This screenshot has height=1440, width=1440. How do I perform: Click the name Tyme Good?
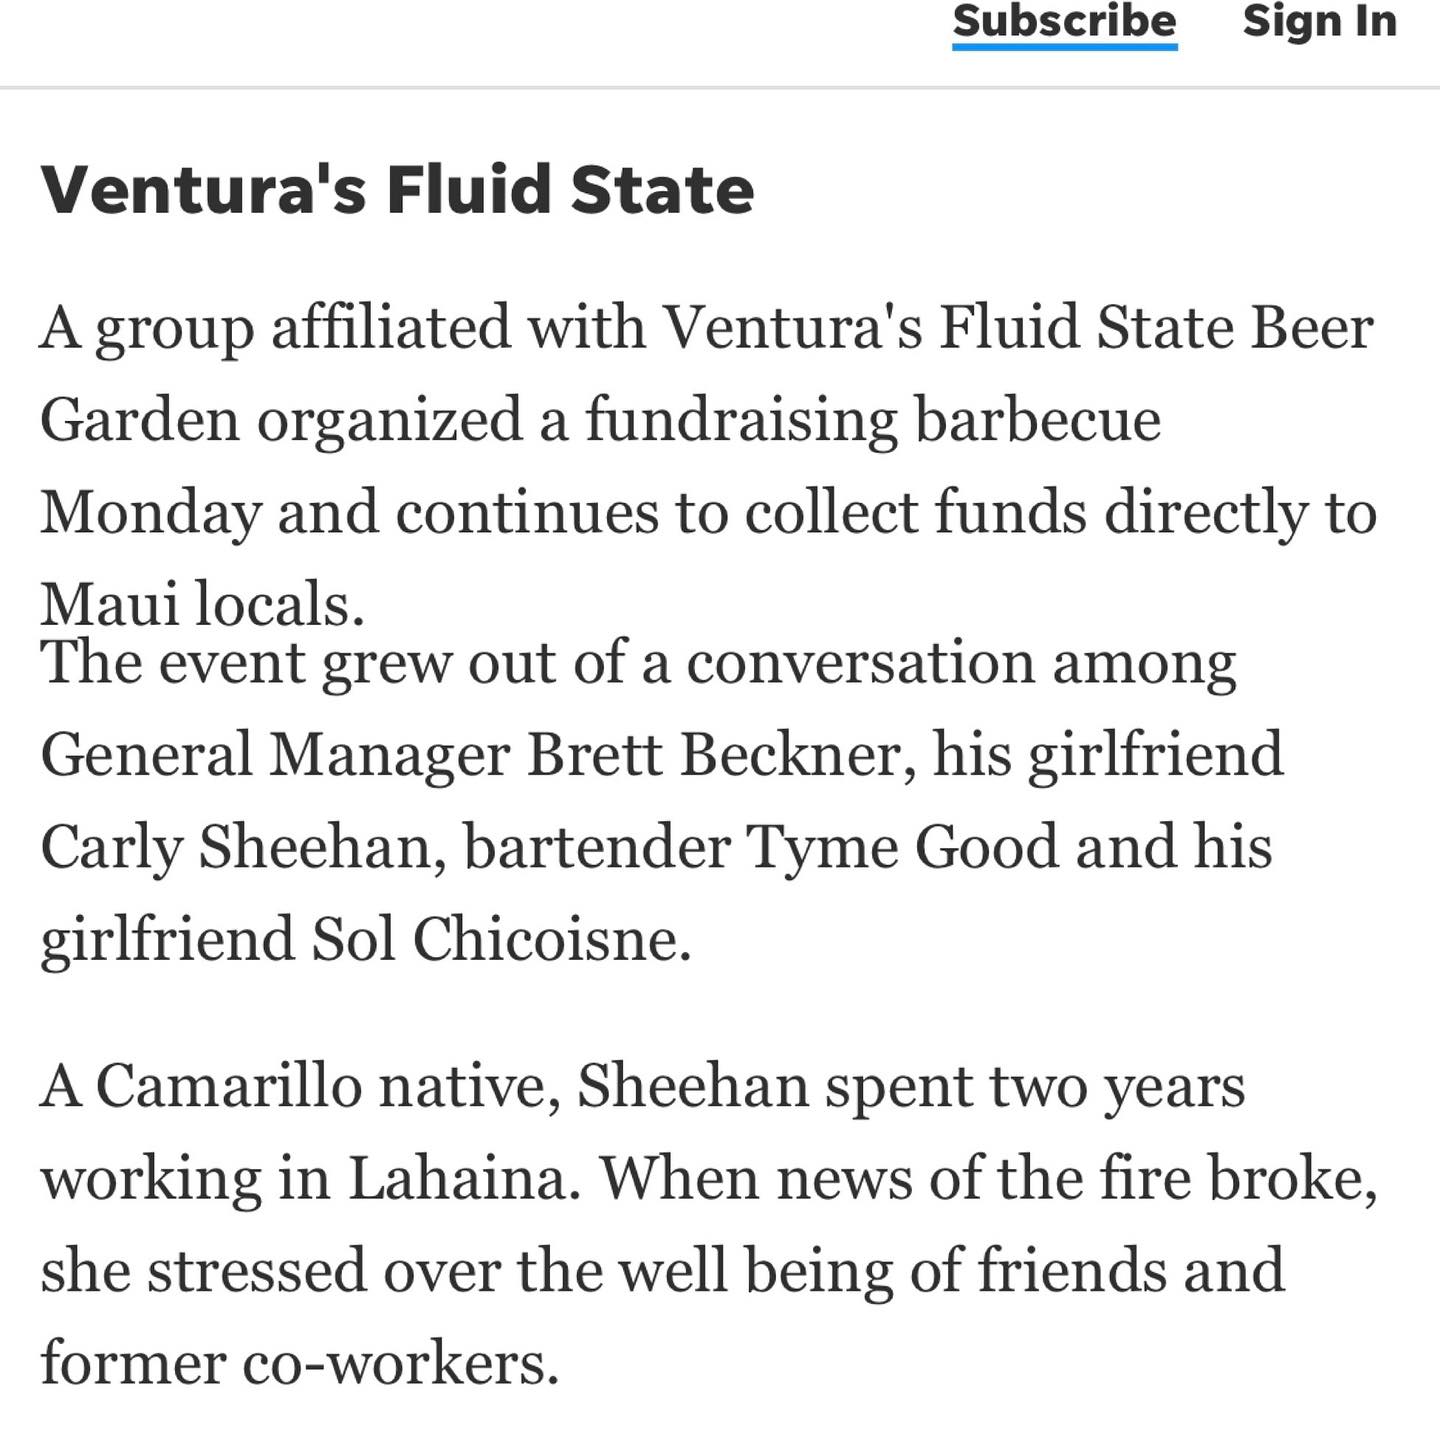[x=903, y=847]
